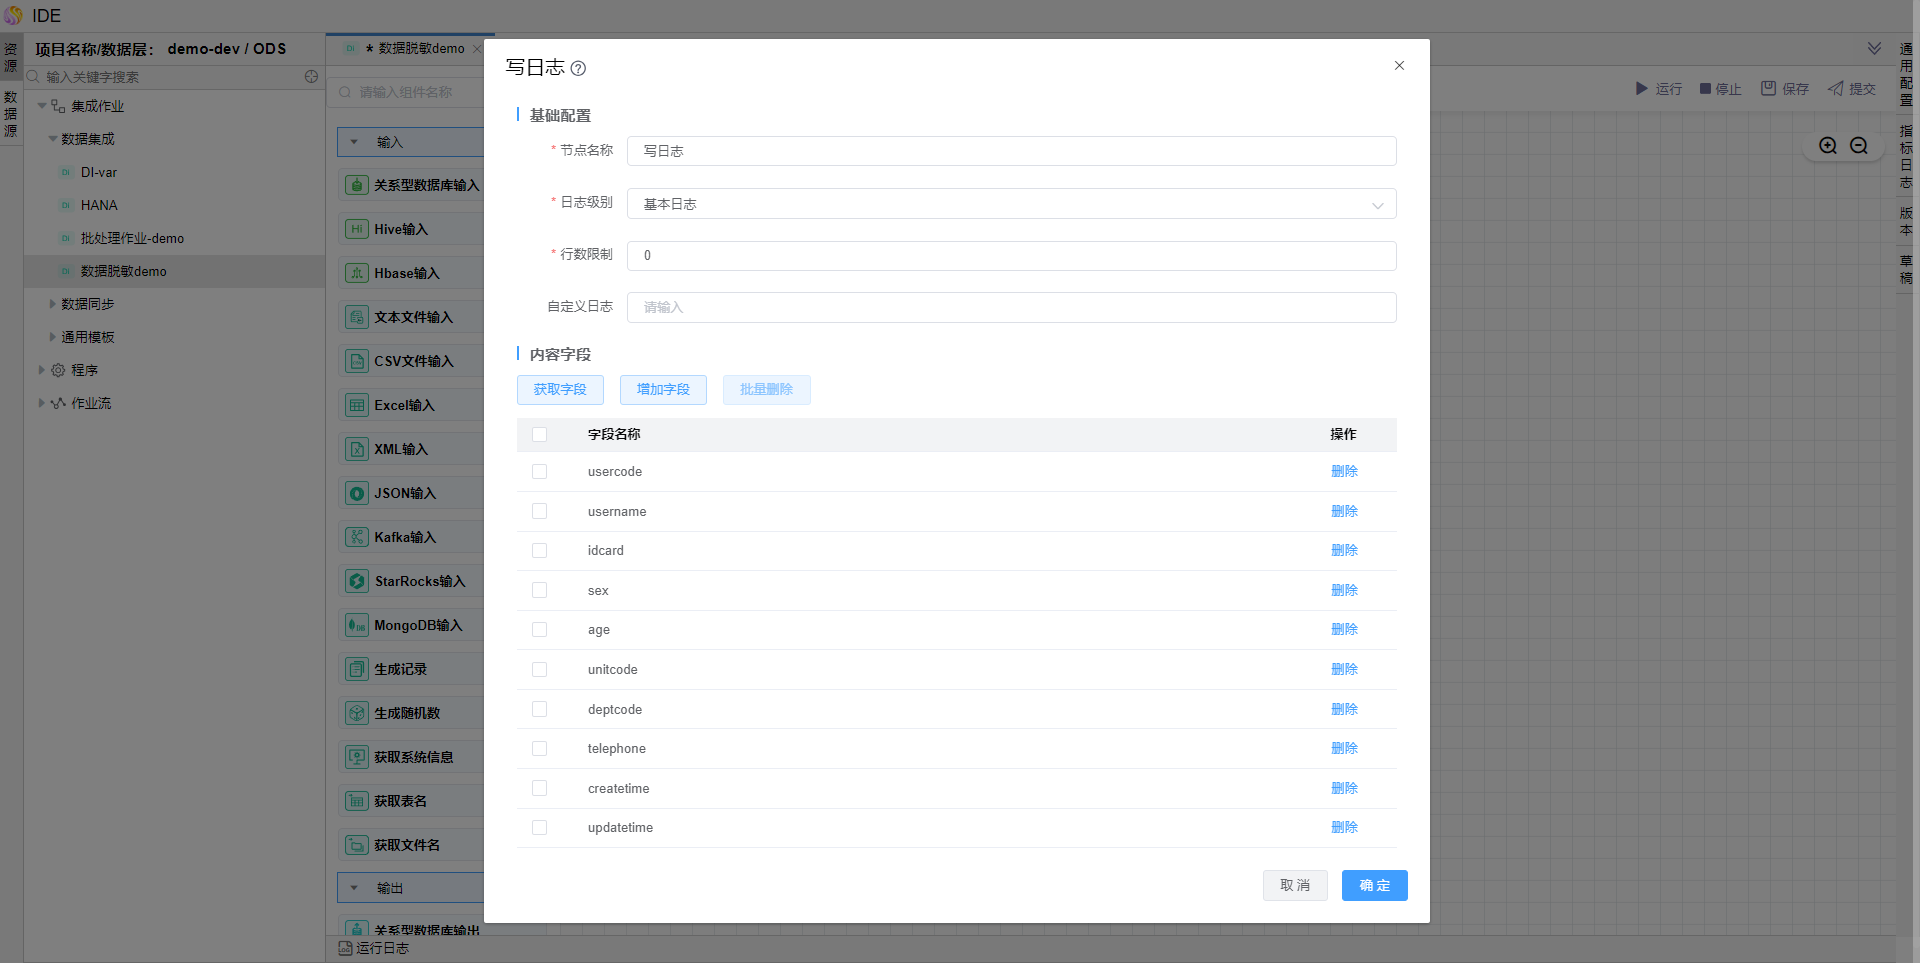Image resolution: width=1920 pixels, height=963 pixels.
Task: Click the 获取字段 button
Action: tap(560, 390)
